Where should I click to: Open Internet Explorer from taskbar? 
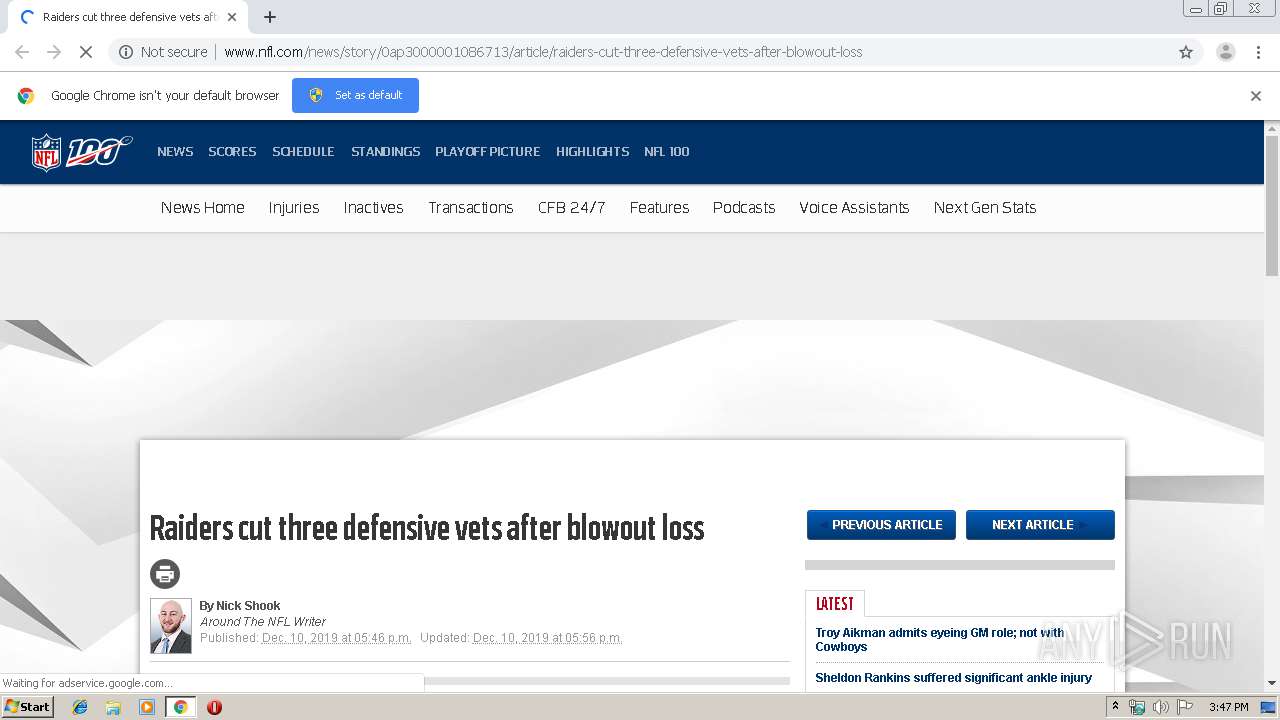(80, 707)
